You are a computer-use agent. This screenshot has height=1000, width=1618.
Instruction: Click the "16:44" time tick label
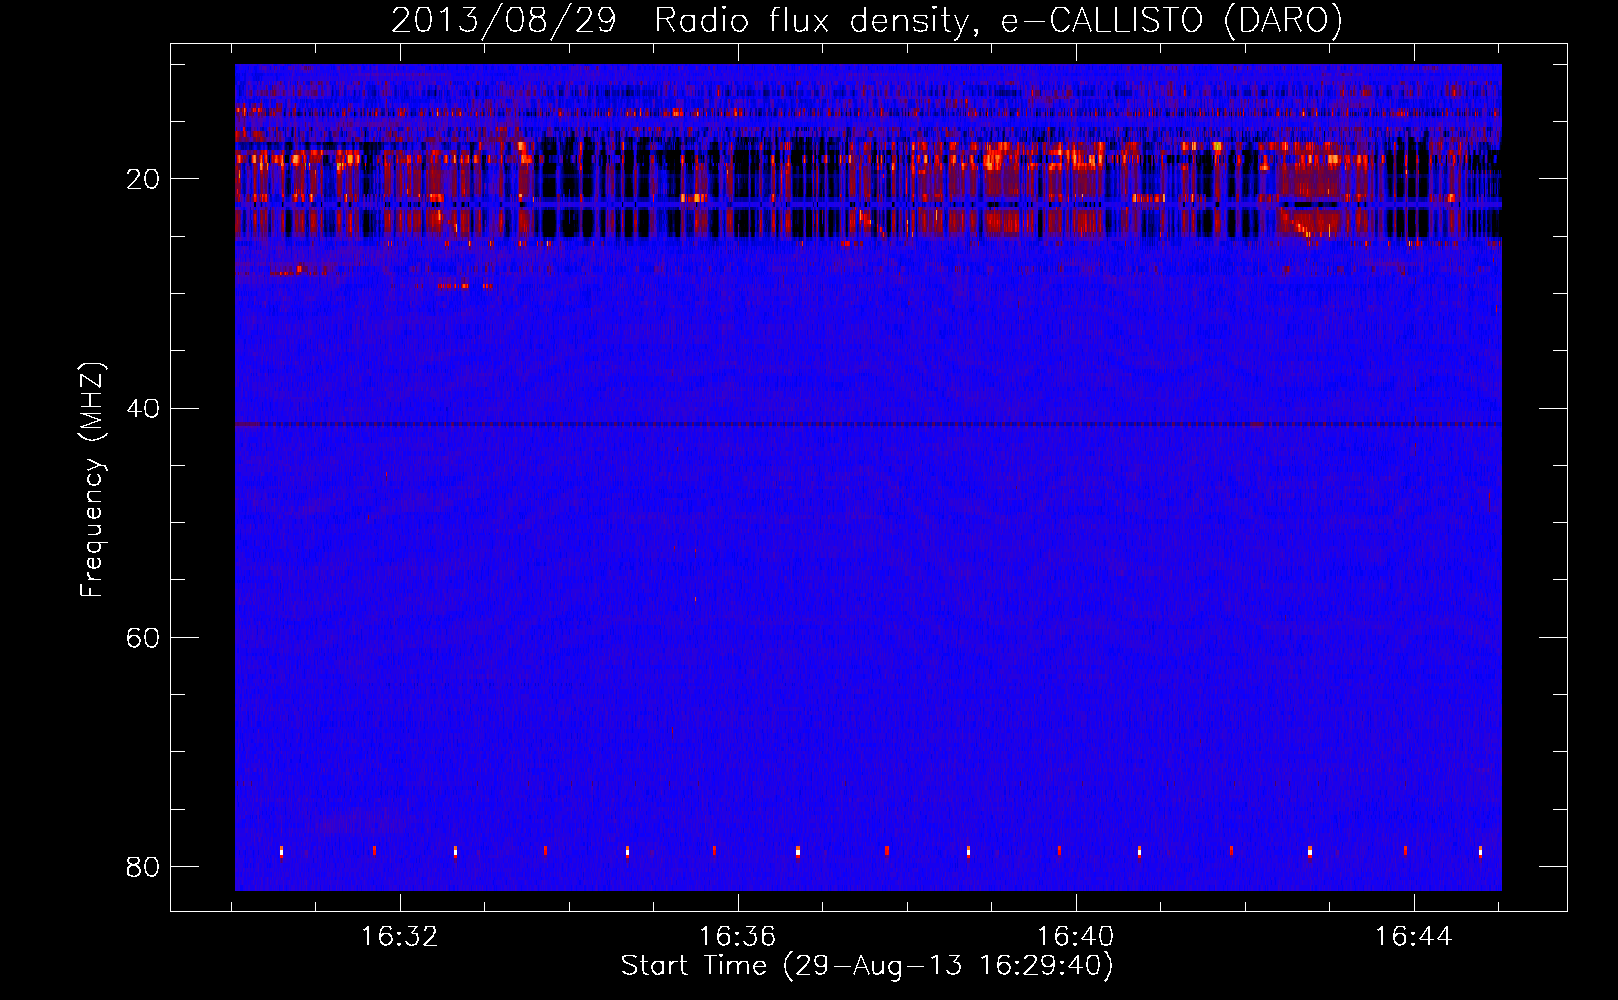(x=1414, y=937)
